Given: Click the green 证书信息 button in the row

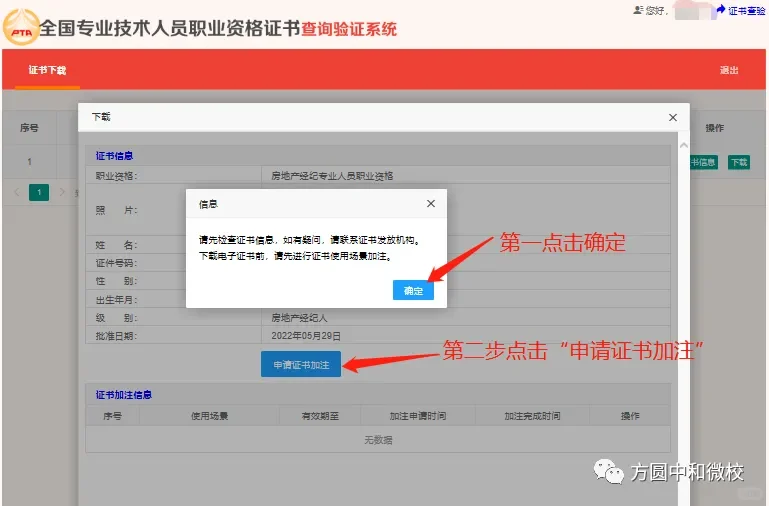Looking at the screenshot, I should [704, 162].
